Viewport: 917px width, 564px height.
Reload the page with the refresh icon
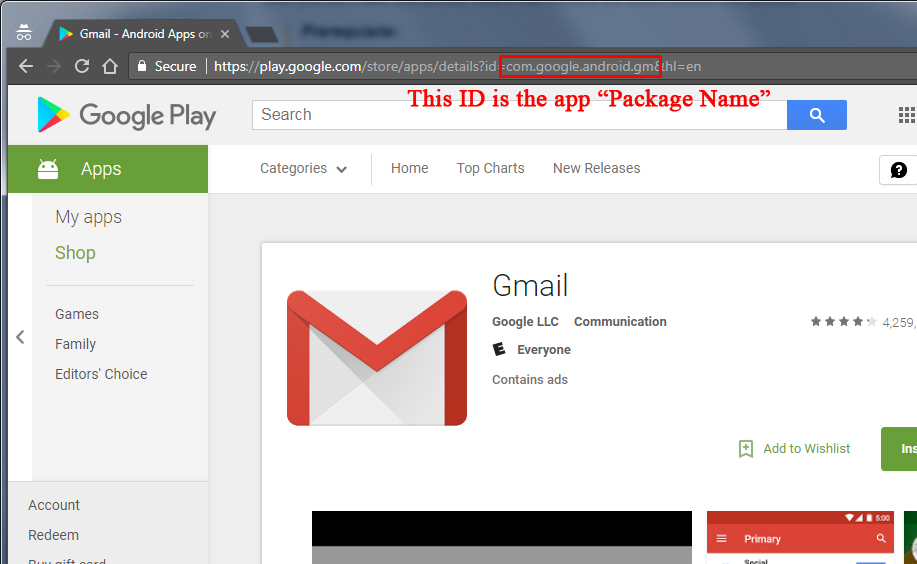(x=82, y=66)
